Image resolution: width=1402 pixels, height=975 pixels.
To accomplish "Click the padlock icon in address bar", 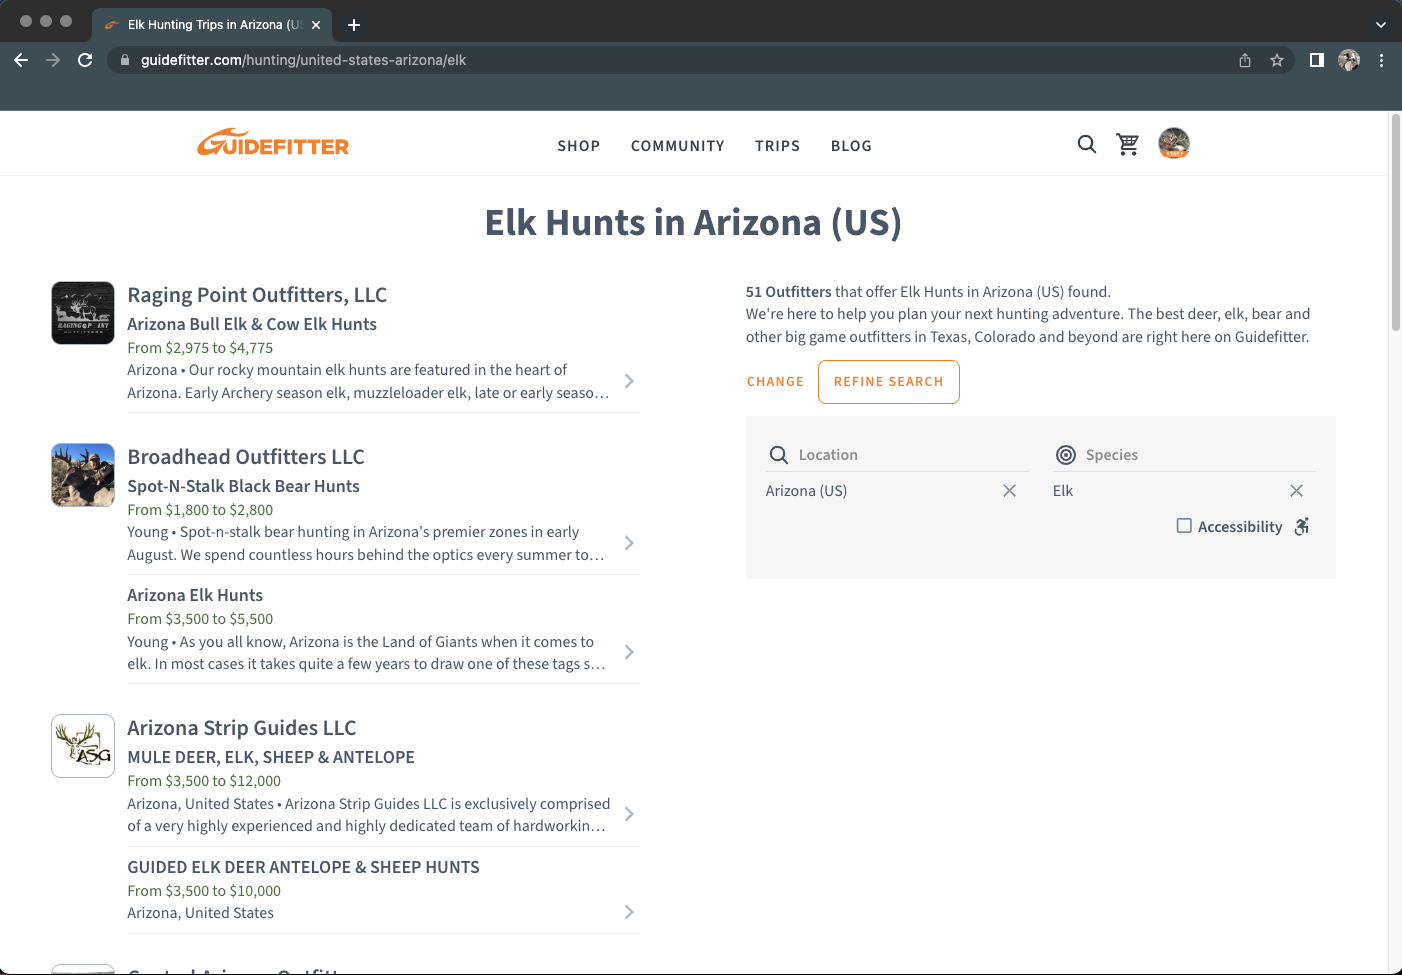I will tap(124, 60).
